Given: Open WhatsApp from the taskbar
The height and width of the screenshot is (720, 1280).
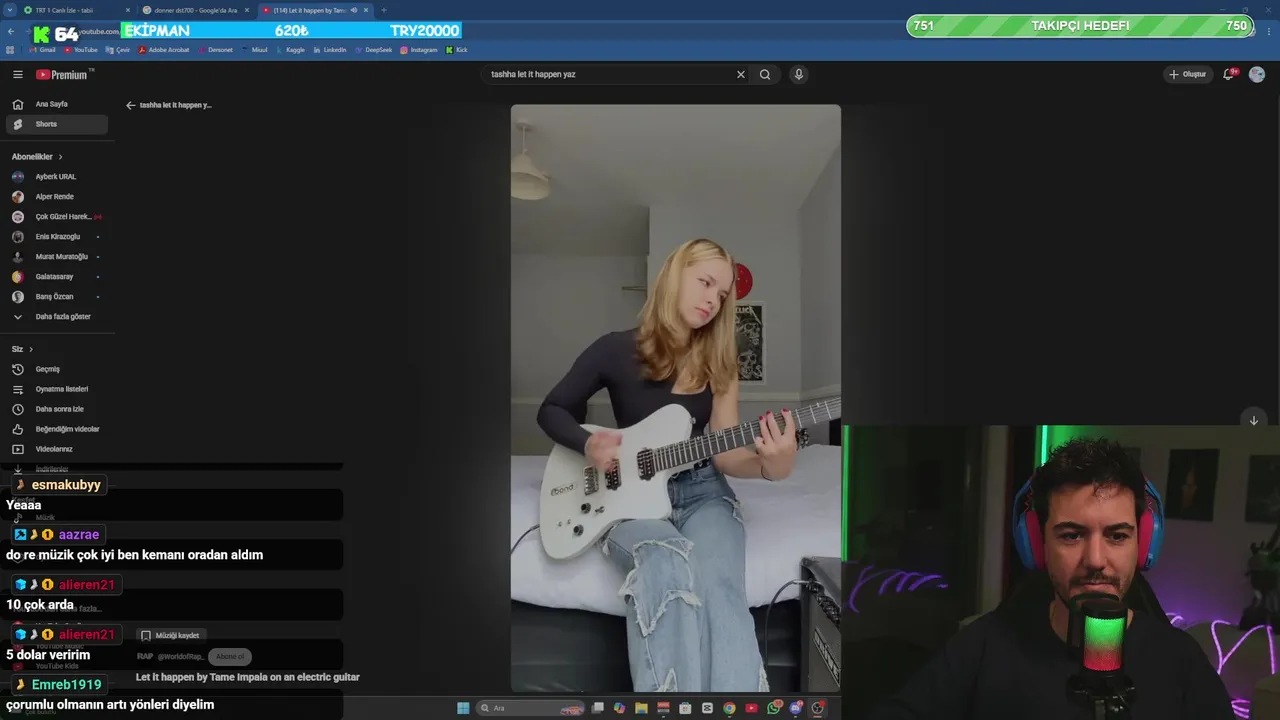Looking at the screenshot, I should (774, 707).
